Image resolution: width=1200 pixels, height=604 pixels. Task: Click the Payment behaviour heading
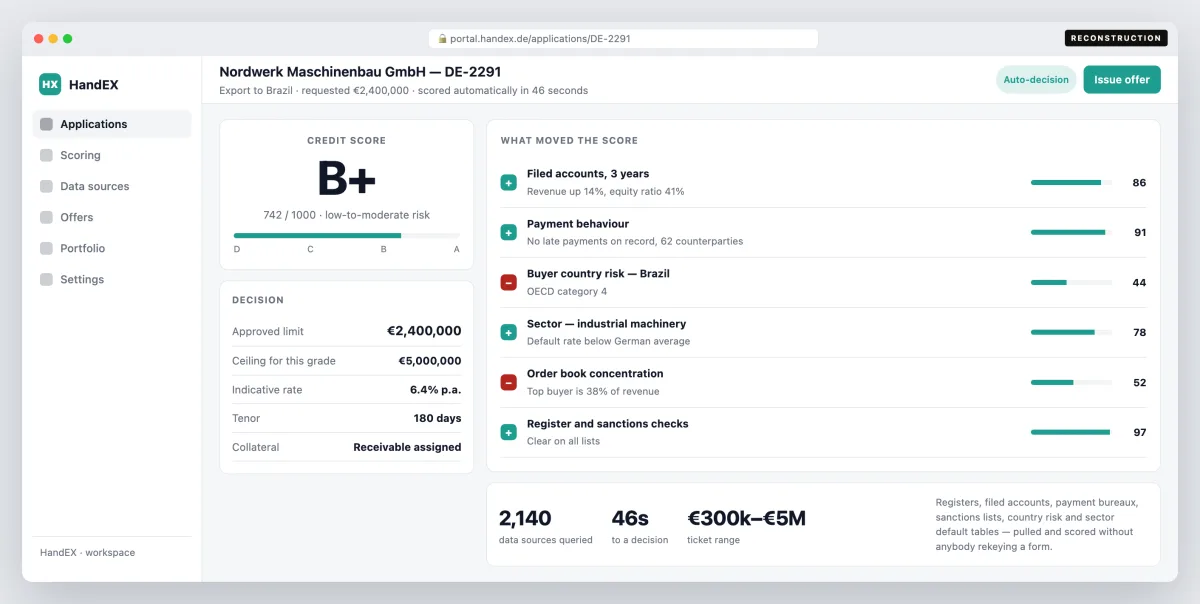(x=578, y=224)
